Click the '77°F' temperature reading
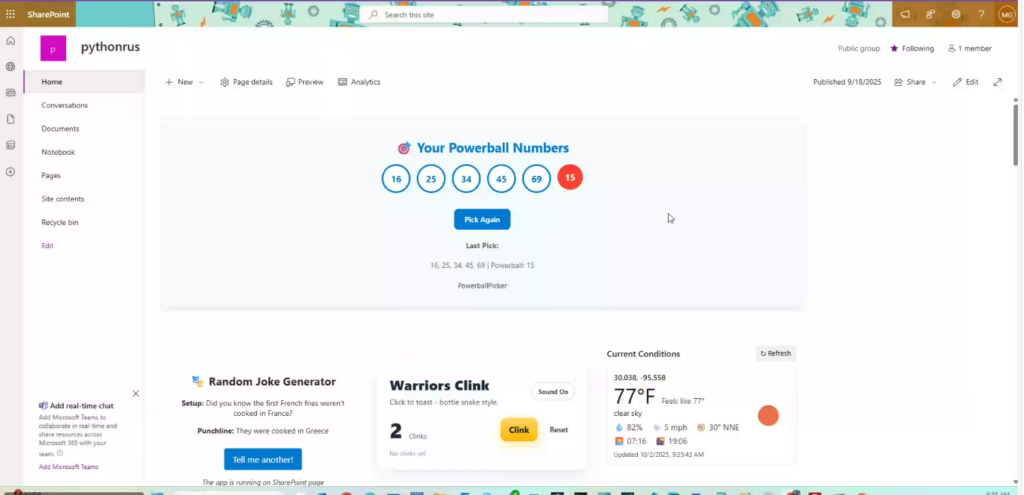The image size is (1024, 495). tap(634, 396)
